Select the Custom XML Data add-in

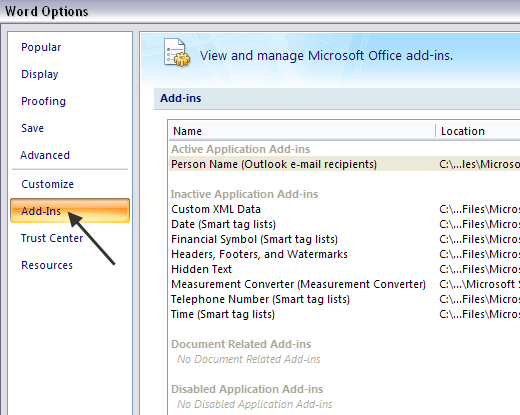(x=345, y=209)
